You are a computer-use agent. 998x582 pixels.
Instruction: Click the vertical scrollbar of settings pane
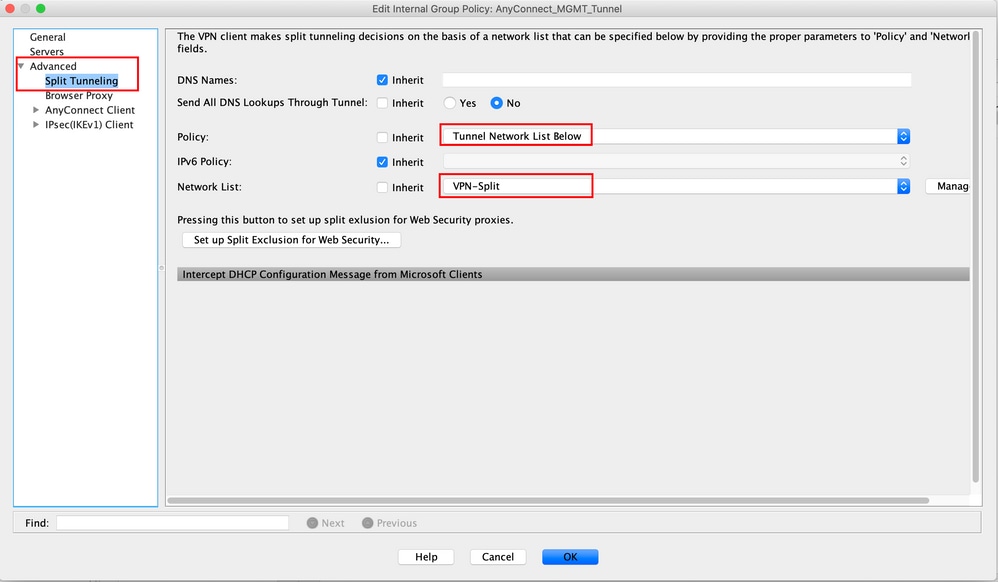976,258
